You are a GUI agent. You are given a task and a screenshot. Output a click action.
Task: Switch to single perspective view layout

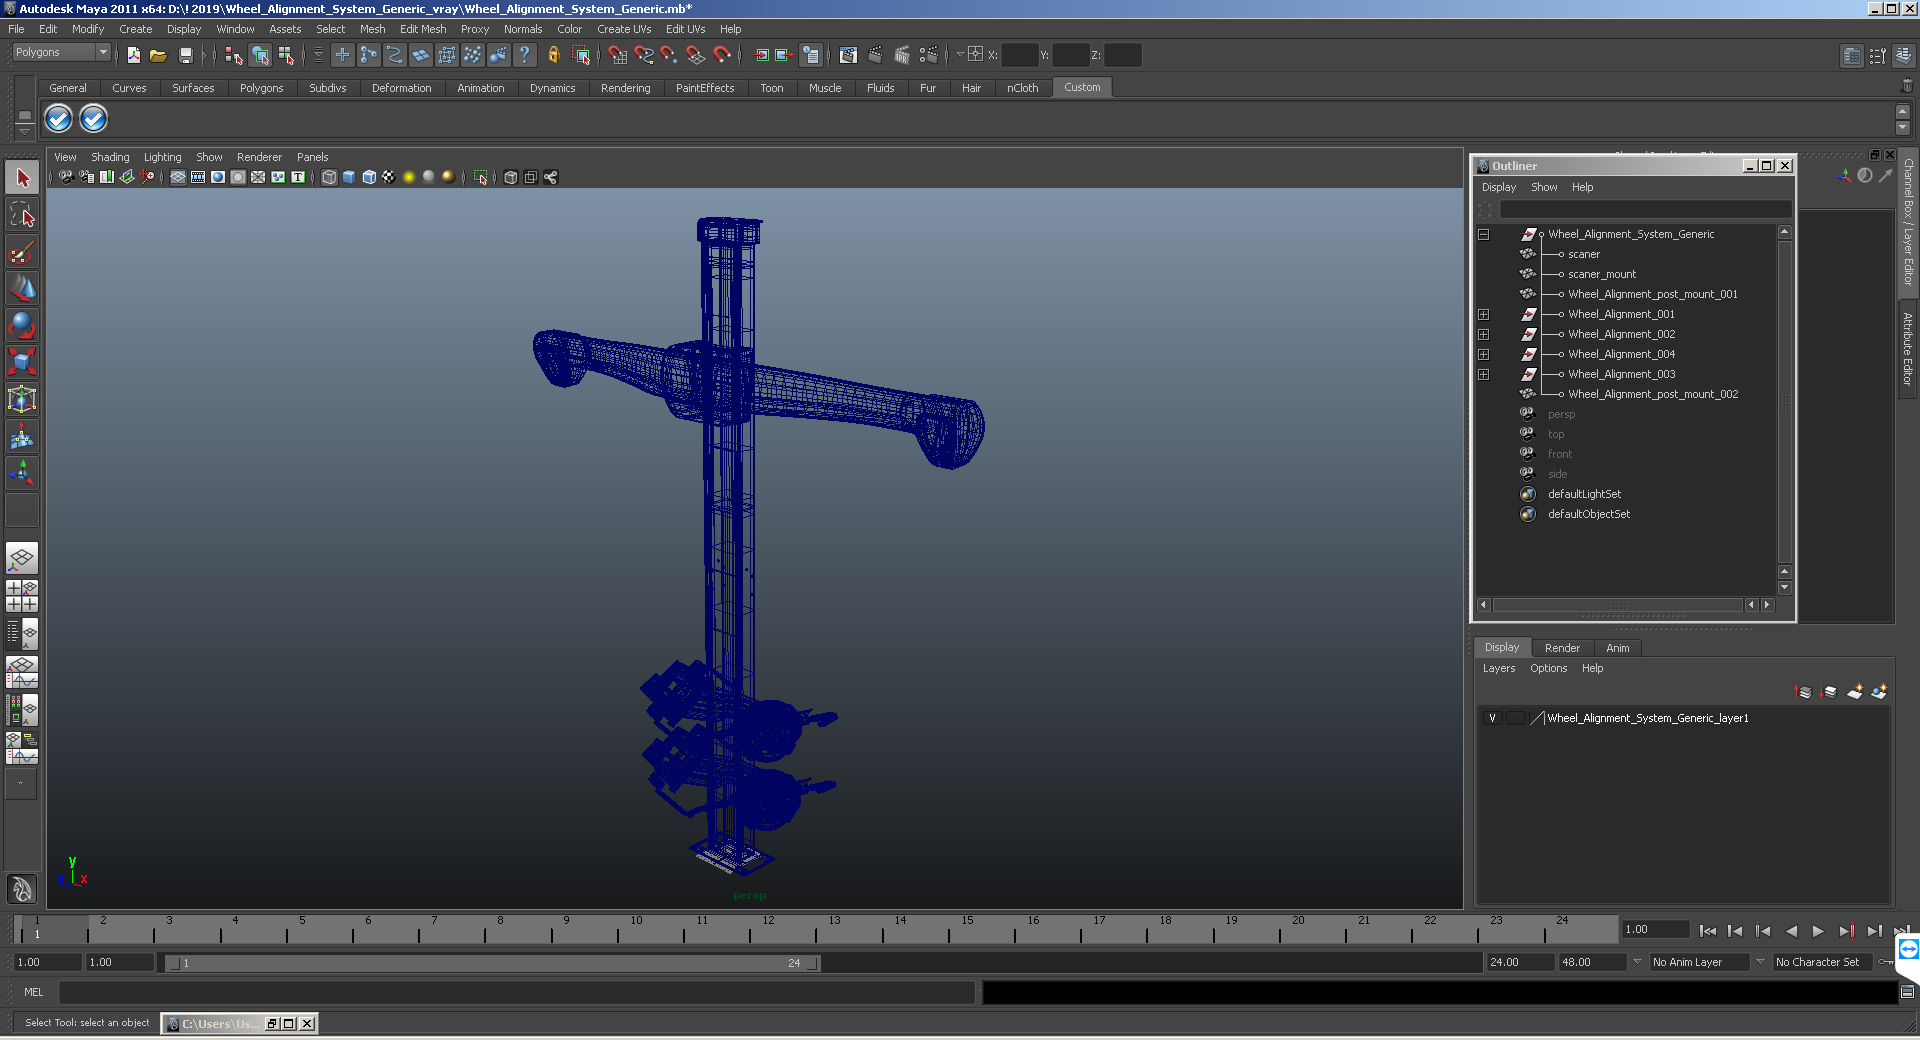tap(22, 558)
